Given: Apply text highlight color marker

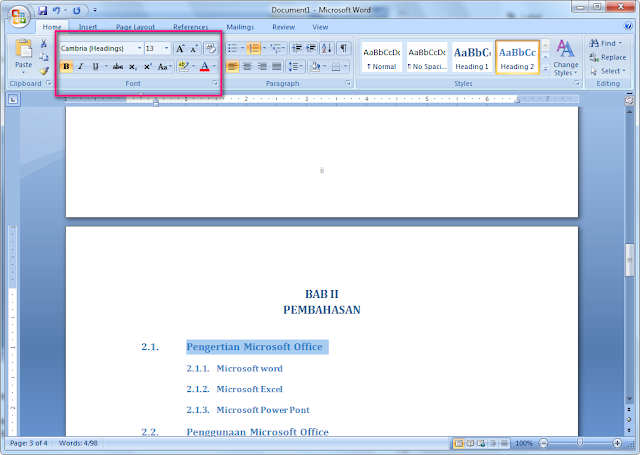Looking at the screenshot, I should pyautogui.click(x=184, y=67).
